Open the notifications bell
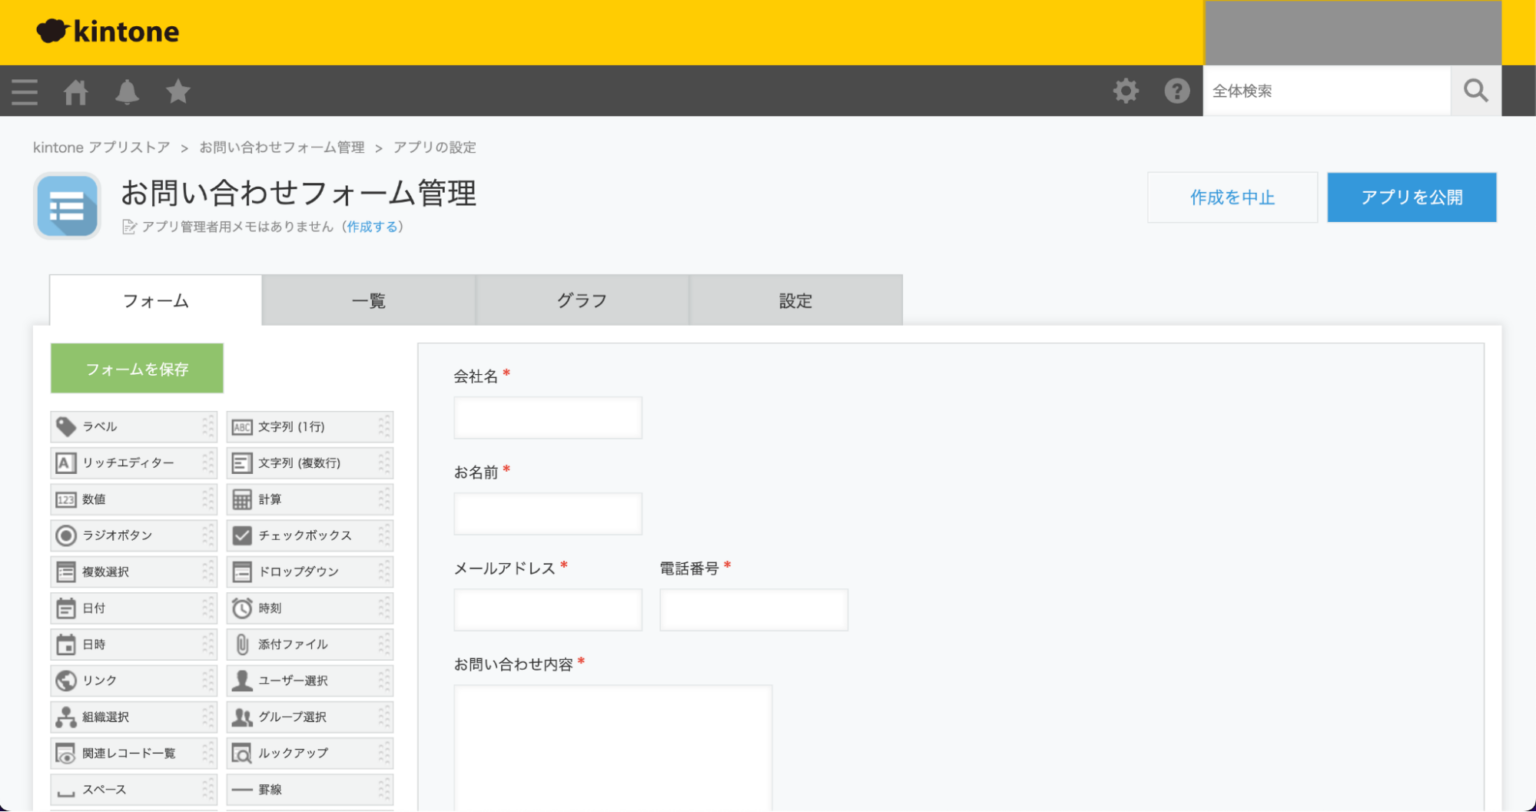 coord(126,91)
